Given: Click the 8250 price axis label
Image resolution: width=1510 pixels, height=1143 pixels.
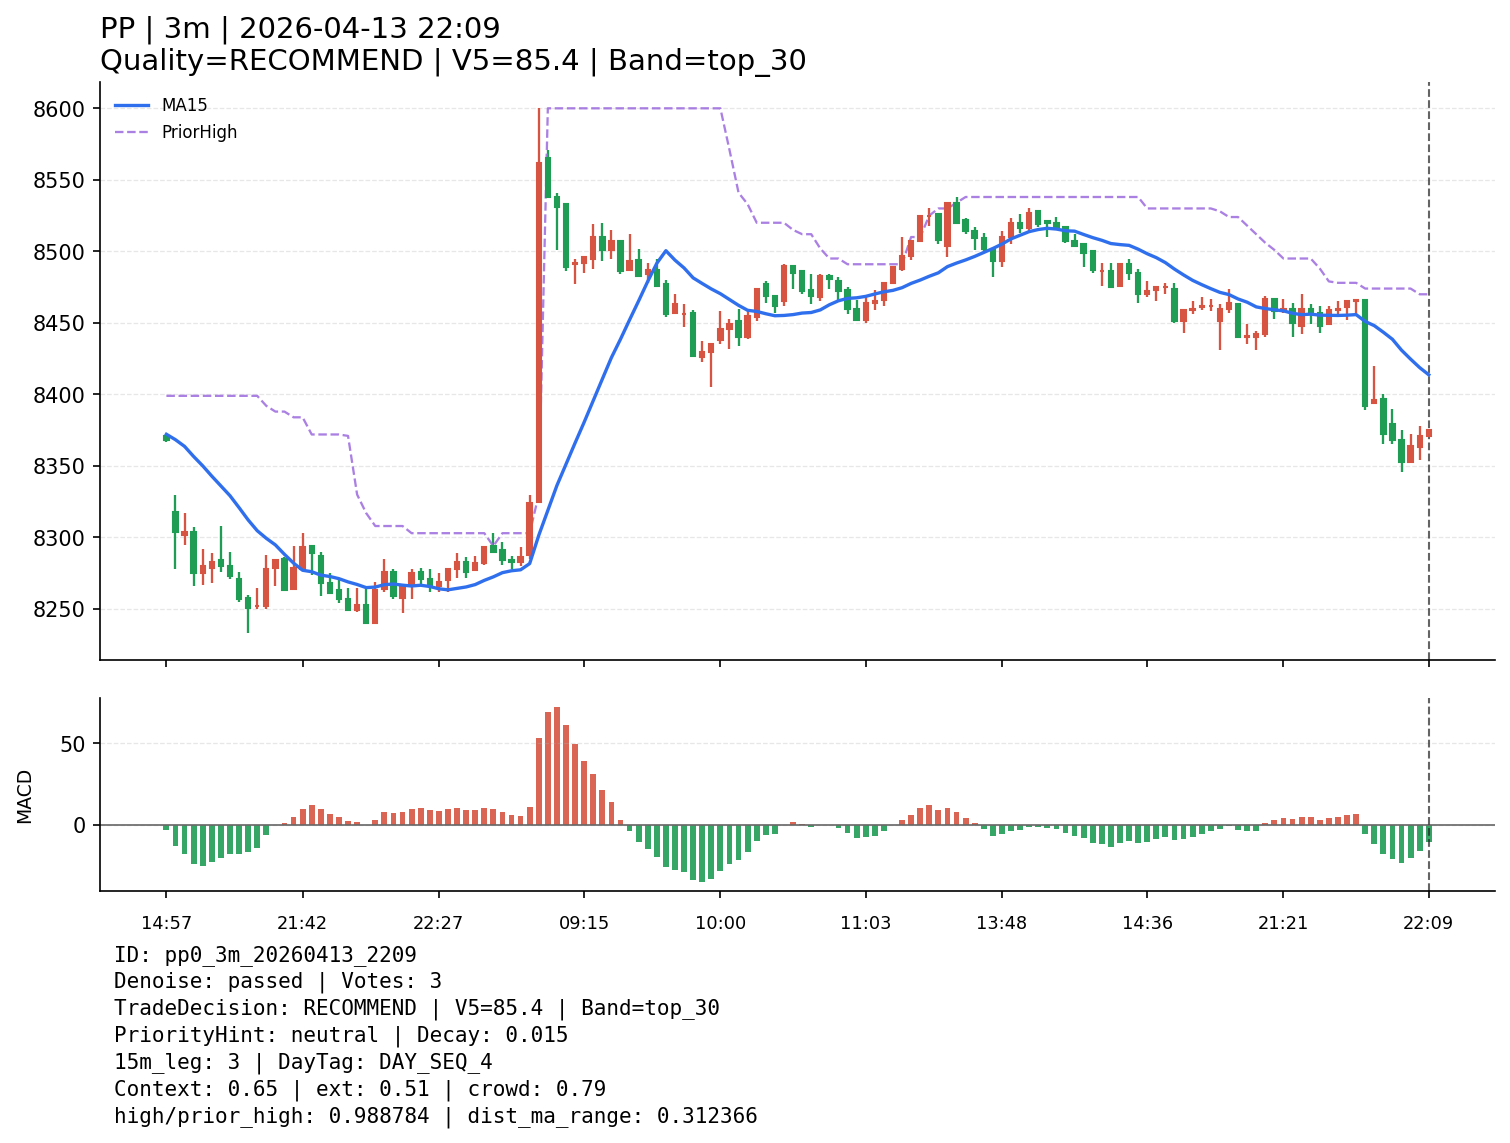Looking at the screenshot, I should pyautogui.click(x=64, y=610).
